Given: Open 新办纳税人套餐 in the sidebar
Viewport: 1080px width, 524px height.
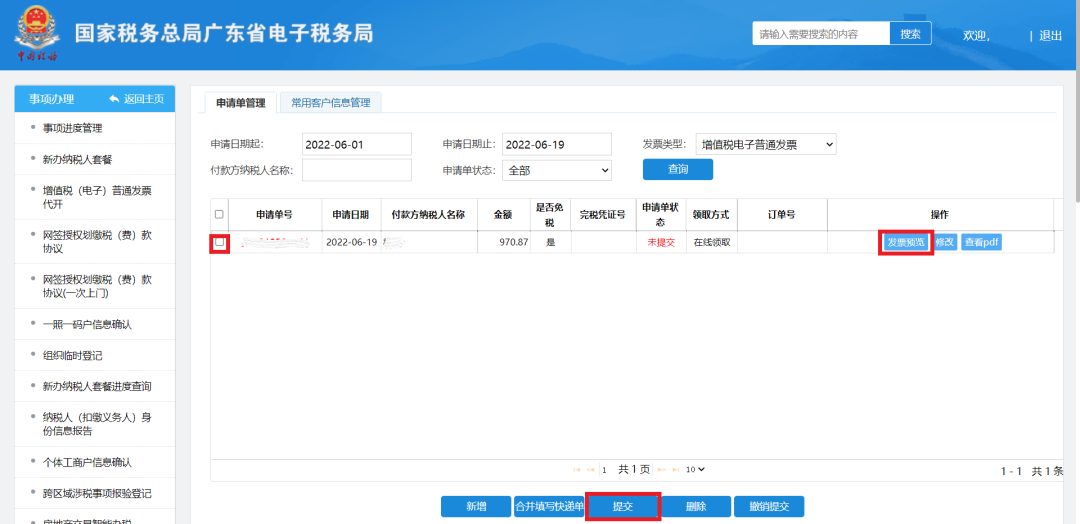Looking at the screenshot, I should click(x=77, y=159).
